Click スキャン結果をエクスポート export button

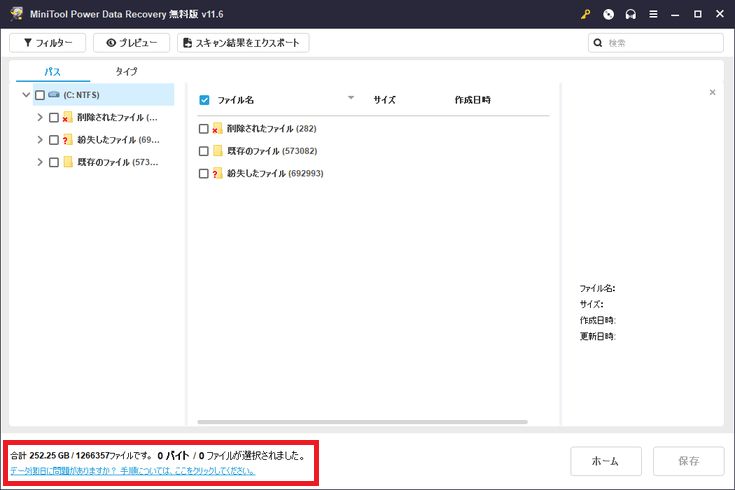pos(243,43)
